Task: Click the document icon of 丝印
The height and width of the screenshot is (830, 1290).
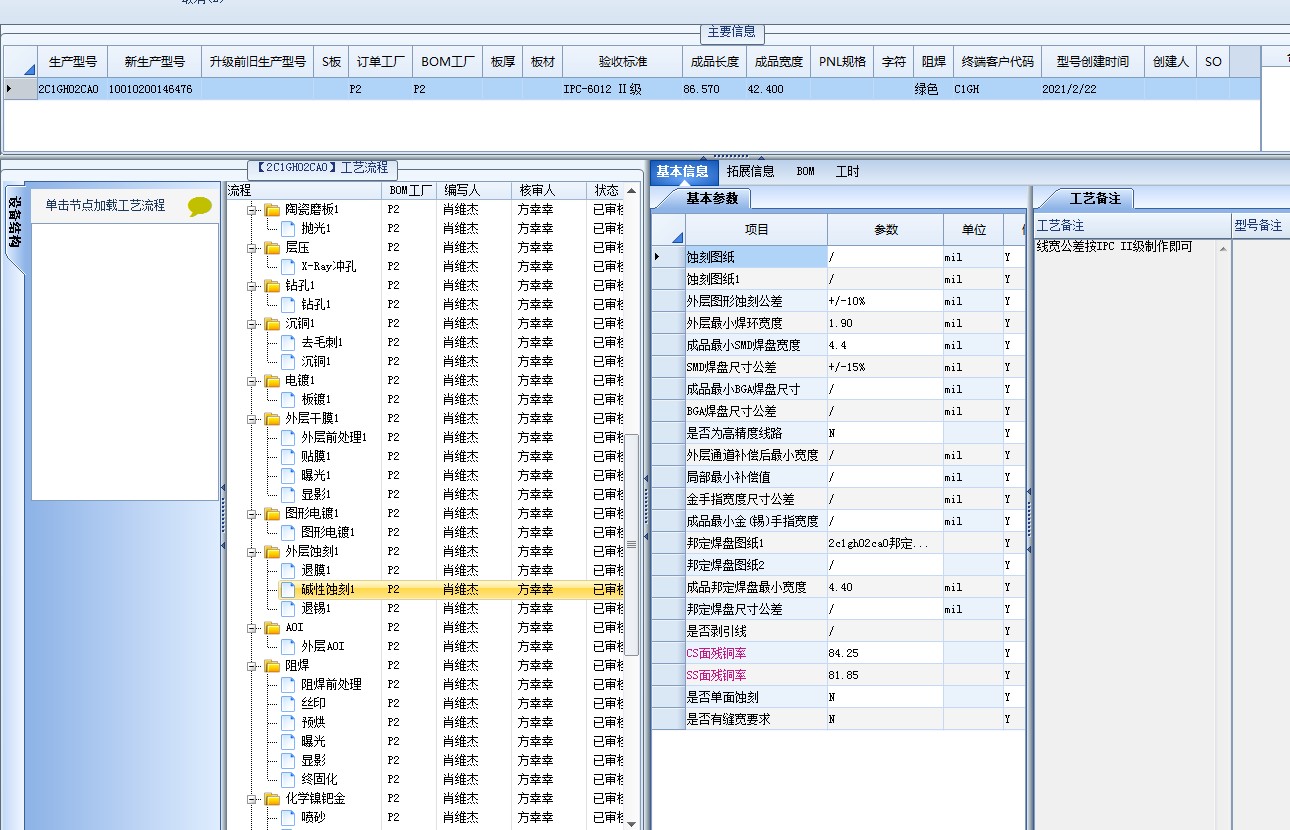Action: click(x=288, y=704)
